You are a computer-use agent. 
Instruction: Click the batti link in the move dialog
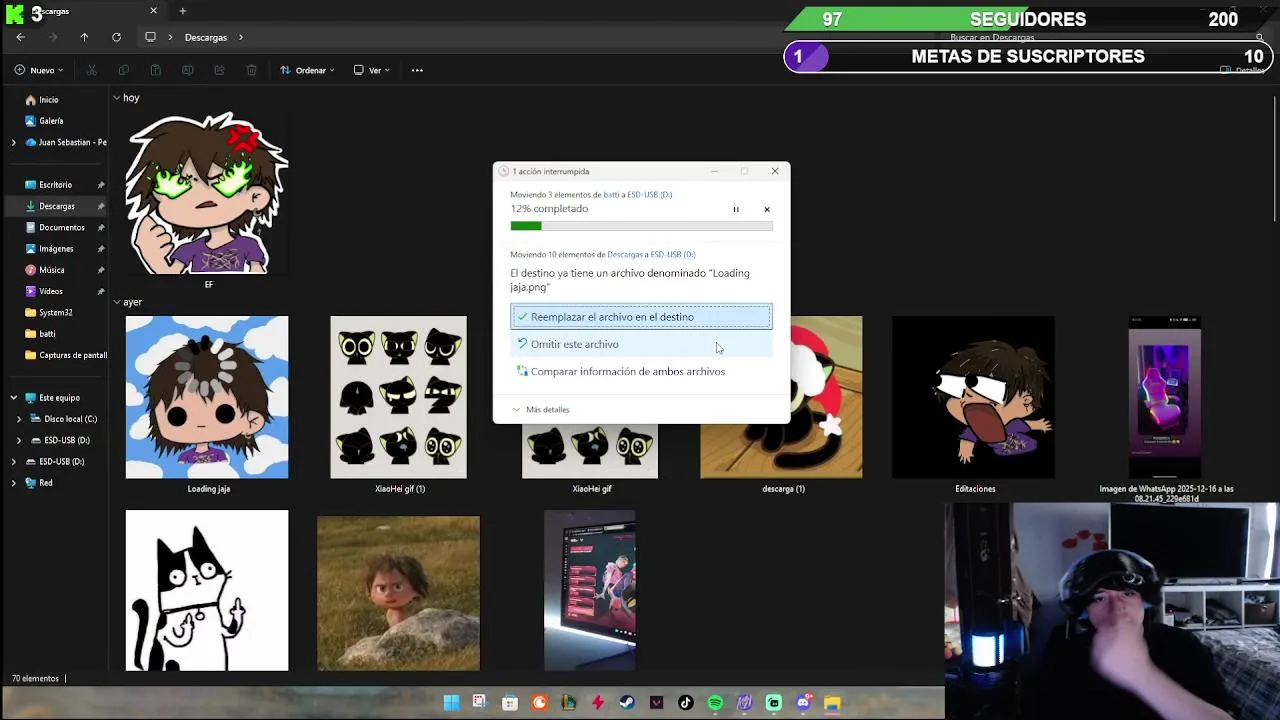click(x=611, y=195)
